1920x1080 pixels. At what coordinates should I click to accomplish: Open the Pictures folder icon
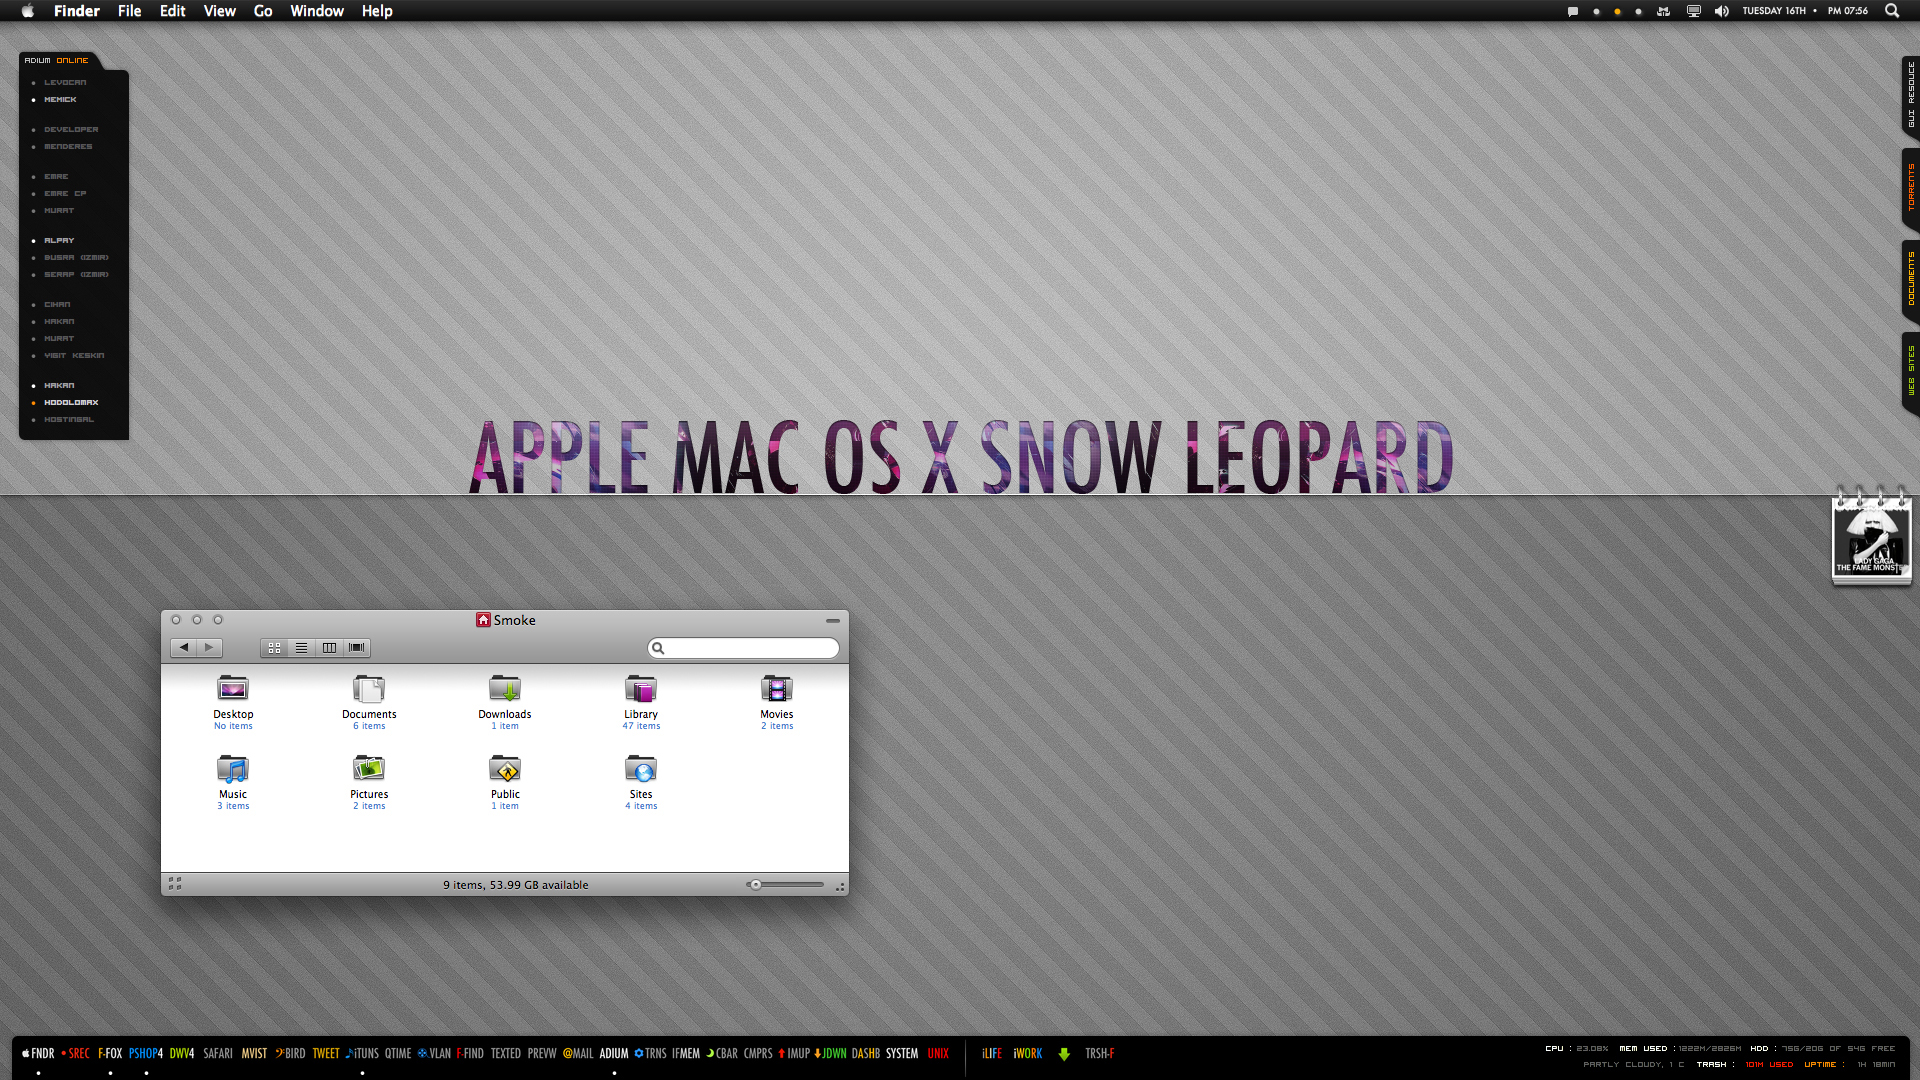tap(369, 769)
